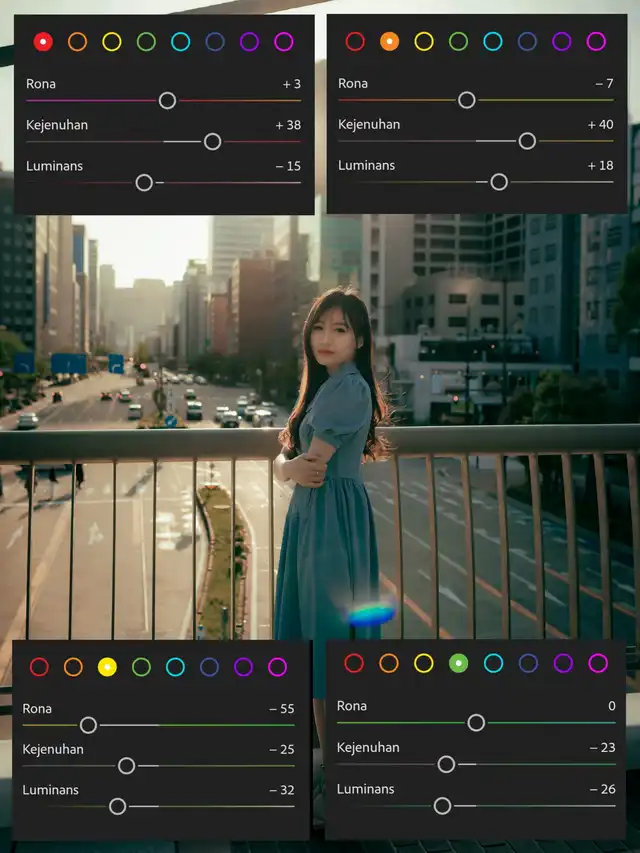Choose the aqua color circle in the top-right panel
This screenshot has height=853, width=640.
(493, 41)
